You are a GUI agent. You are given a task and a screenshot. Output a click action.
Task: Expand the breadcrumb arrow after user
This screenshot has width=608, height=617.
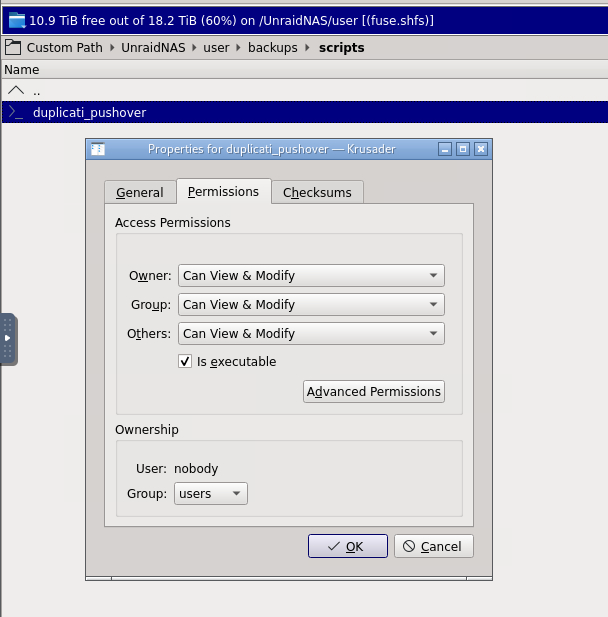[238, 48]
